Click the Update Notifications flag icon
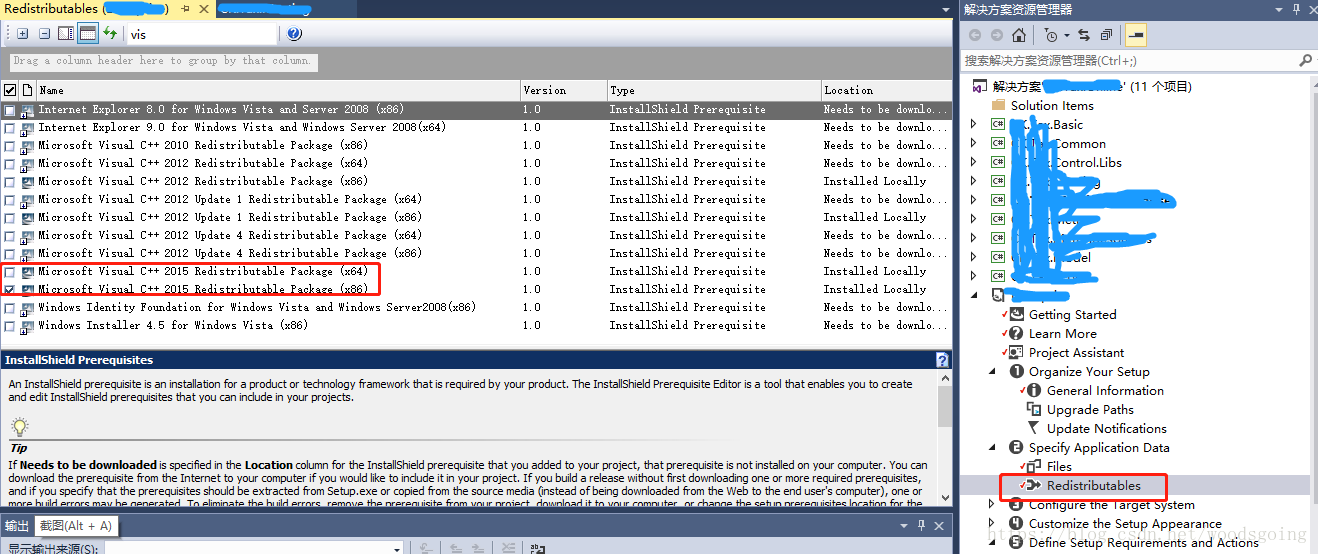Image resolution: width=1318 pixels, height=554 pixels. point(1035,428)
